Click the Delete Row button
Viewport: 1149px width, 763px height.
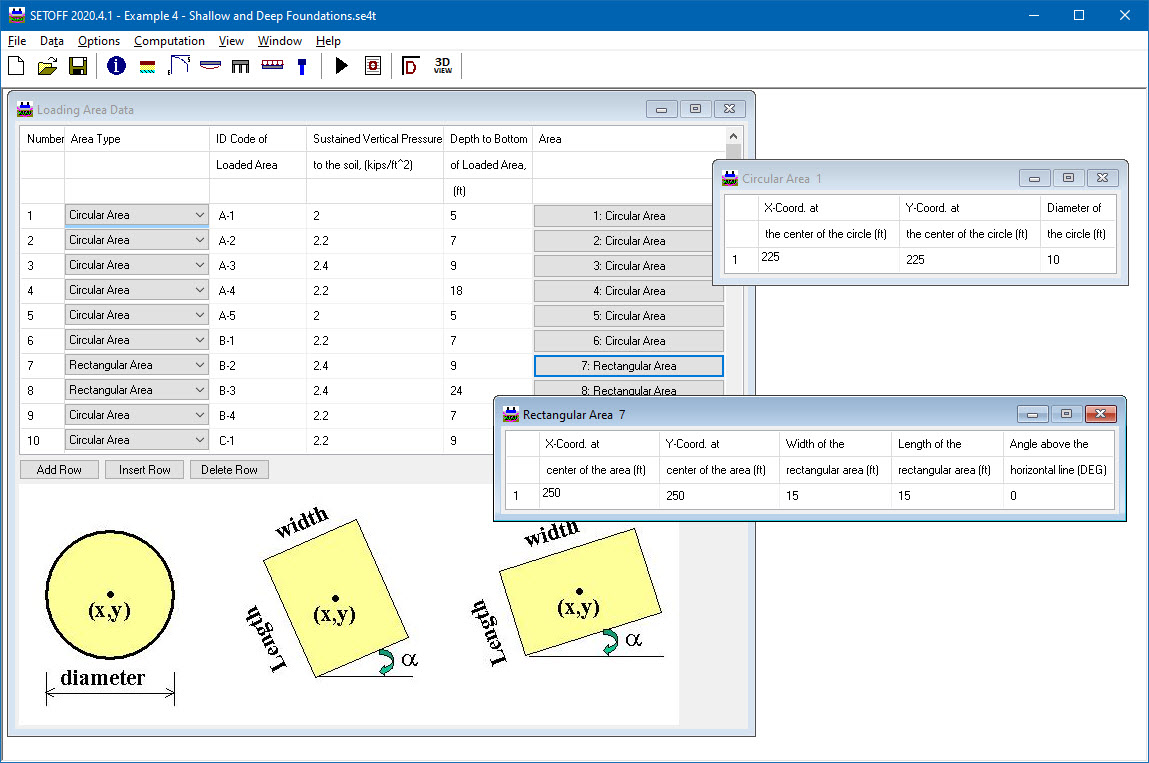[x=229, y=470]
